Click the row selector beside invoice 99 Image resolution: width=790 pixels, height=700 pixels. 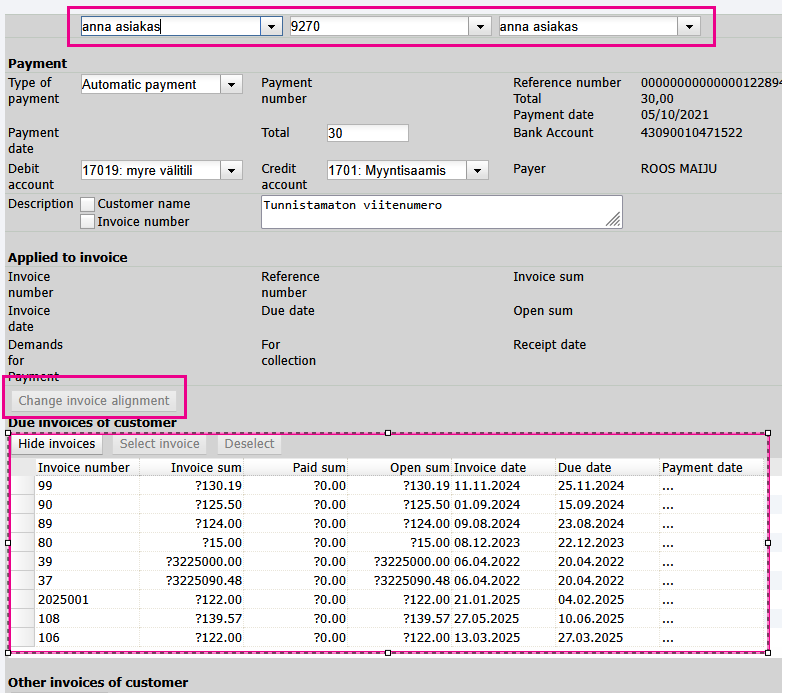(23, 486)
